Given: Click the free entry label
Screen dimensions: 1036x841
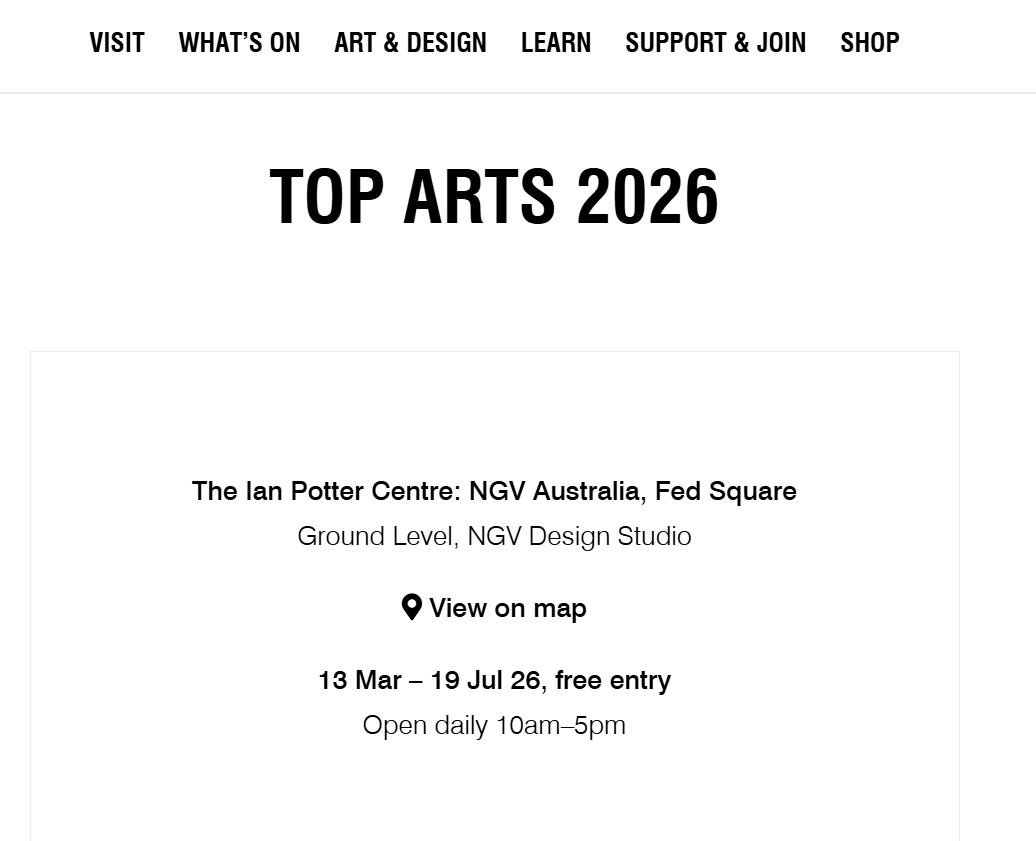Looking at the screenshot, I should (x=613, y=680).
